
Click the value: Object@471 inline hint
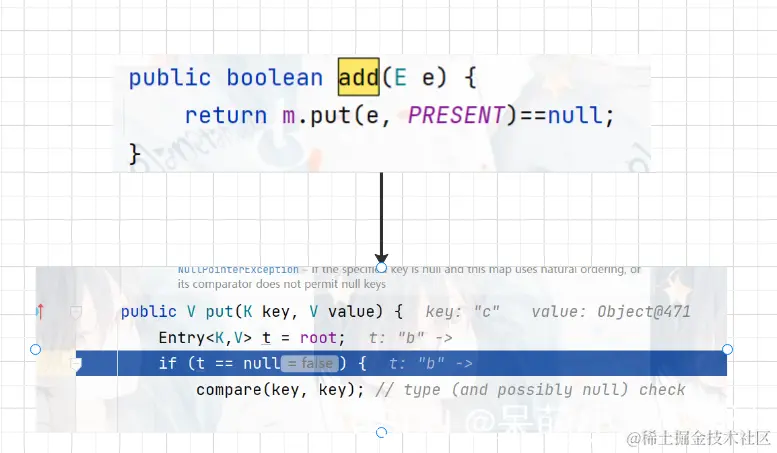[x=610, y=312]
